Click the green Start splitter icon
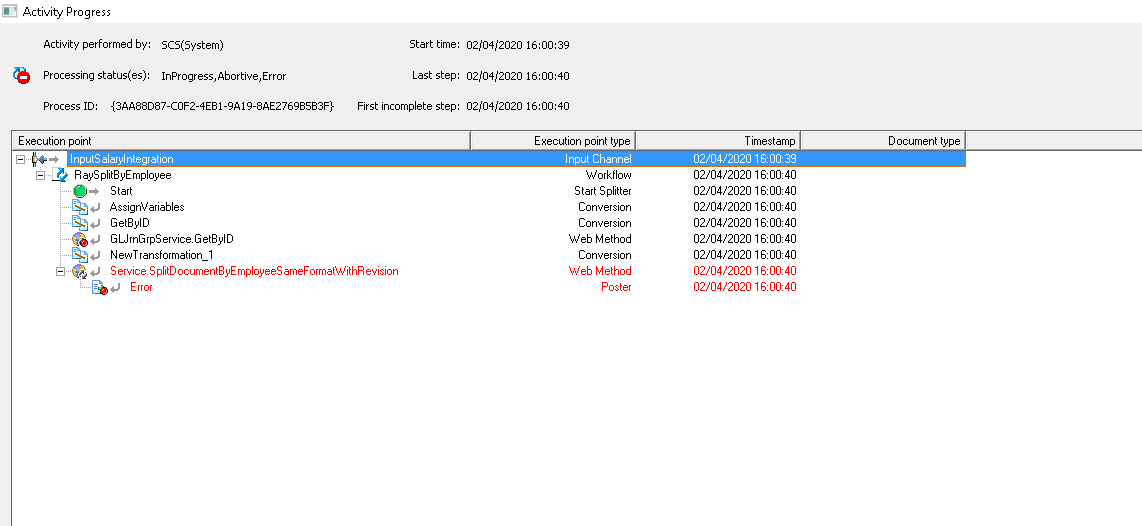The height and width of the screenshot is (526, 1142). coord(80,191)
